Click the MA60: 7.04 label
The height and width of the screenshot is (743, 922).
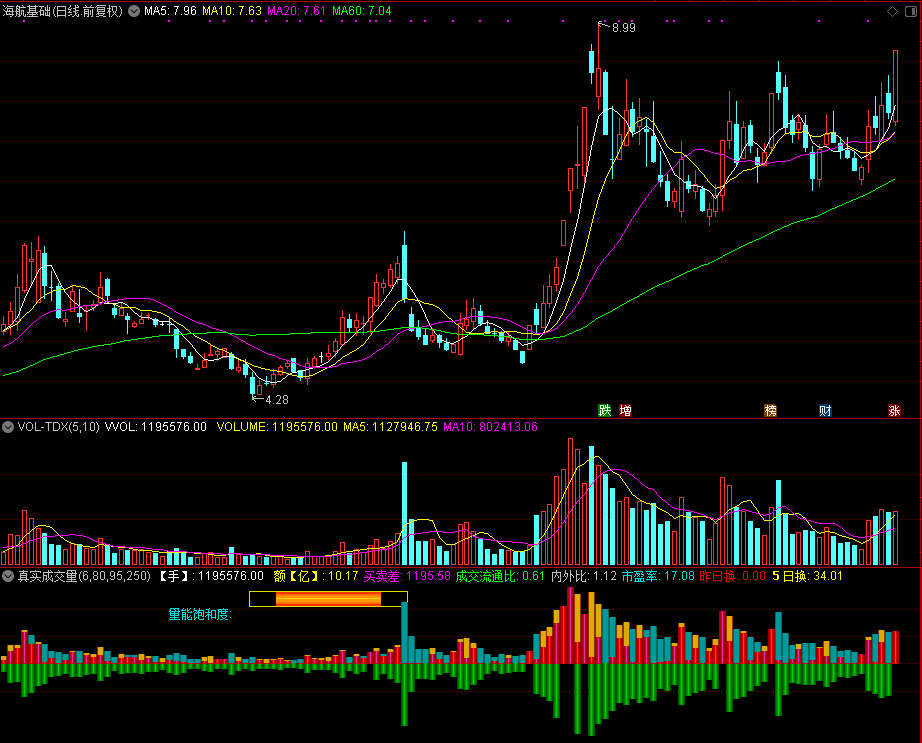click(362, 11)
